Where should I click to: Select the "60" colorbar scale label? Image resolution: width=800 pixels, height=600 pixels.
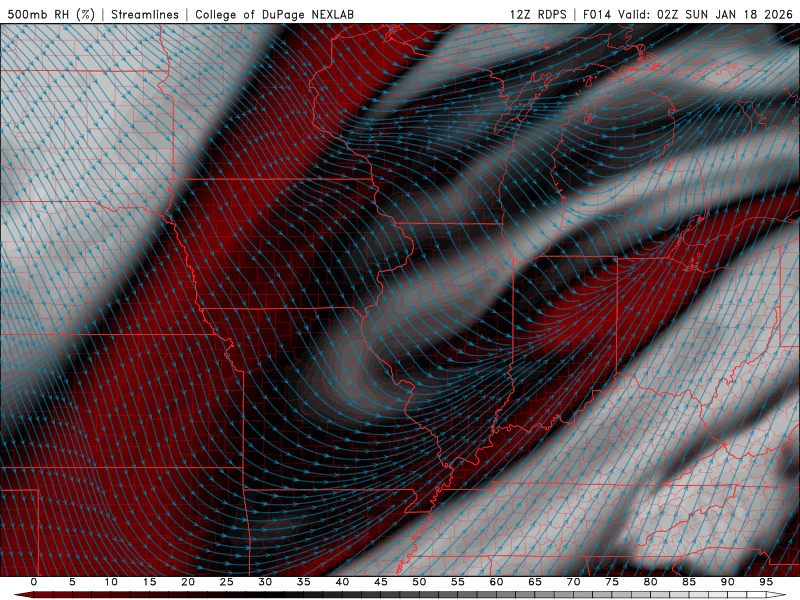click(x=496, y=582)
